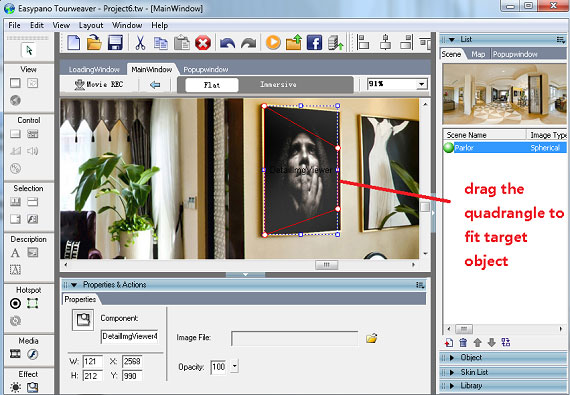Viewport: 570px width, 395px height.
Task: Open Properties panel options menu icon
Action: (420, 285)
